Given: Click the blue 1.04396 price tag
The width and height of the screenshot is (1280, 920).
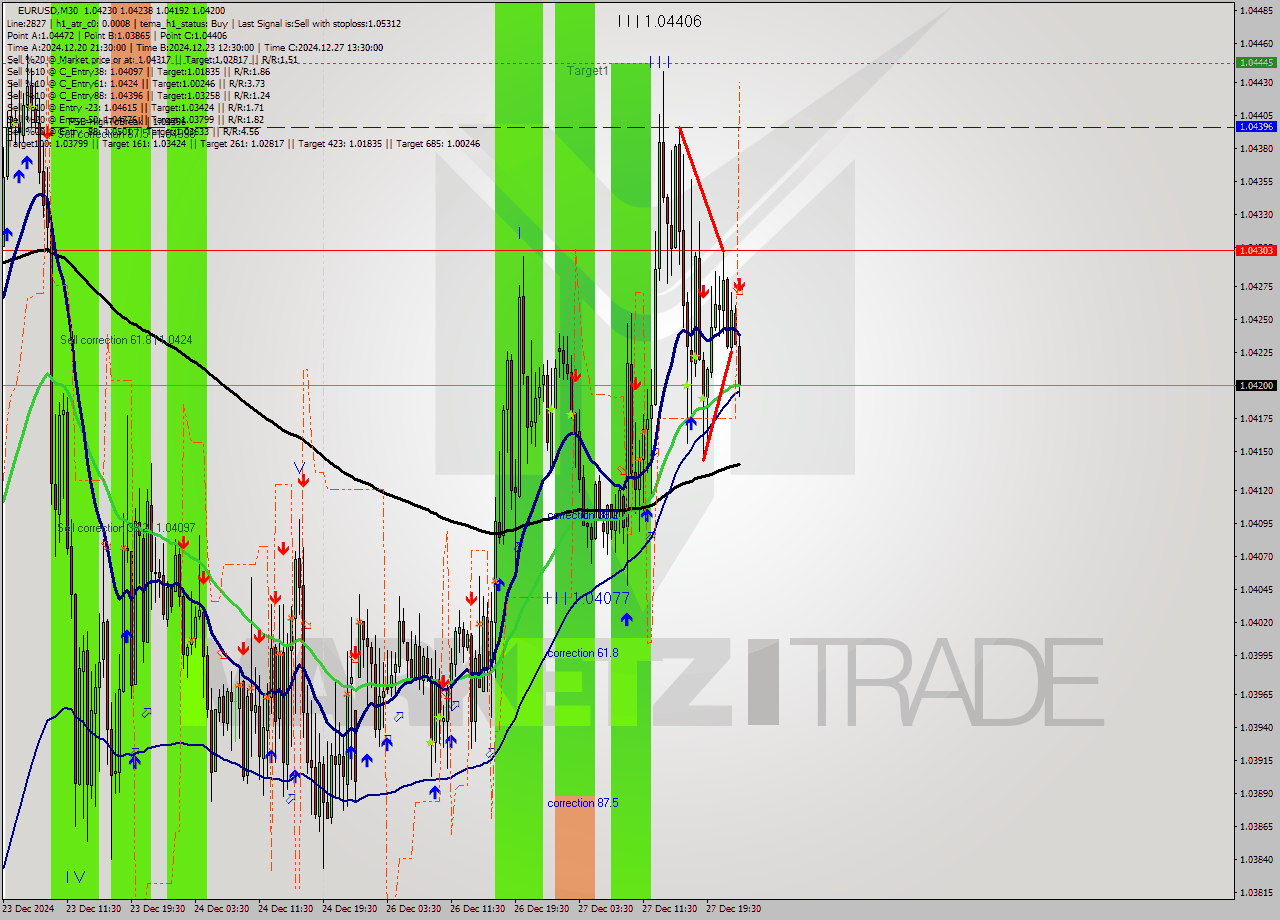Looking at the screenshot, I should (1256, 126).
